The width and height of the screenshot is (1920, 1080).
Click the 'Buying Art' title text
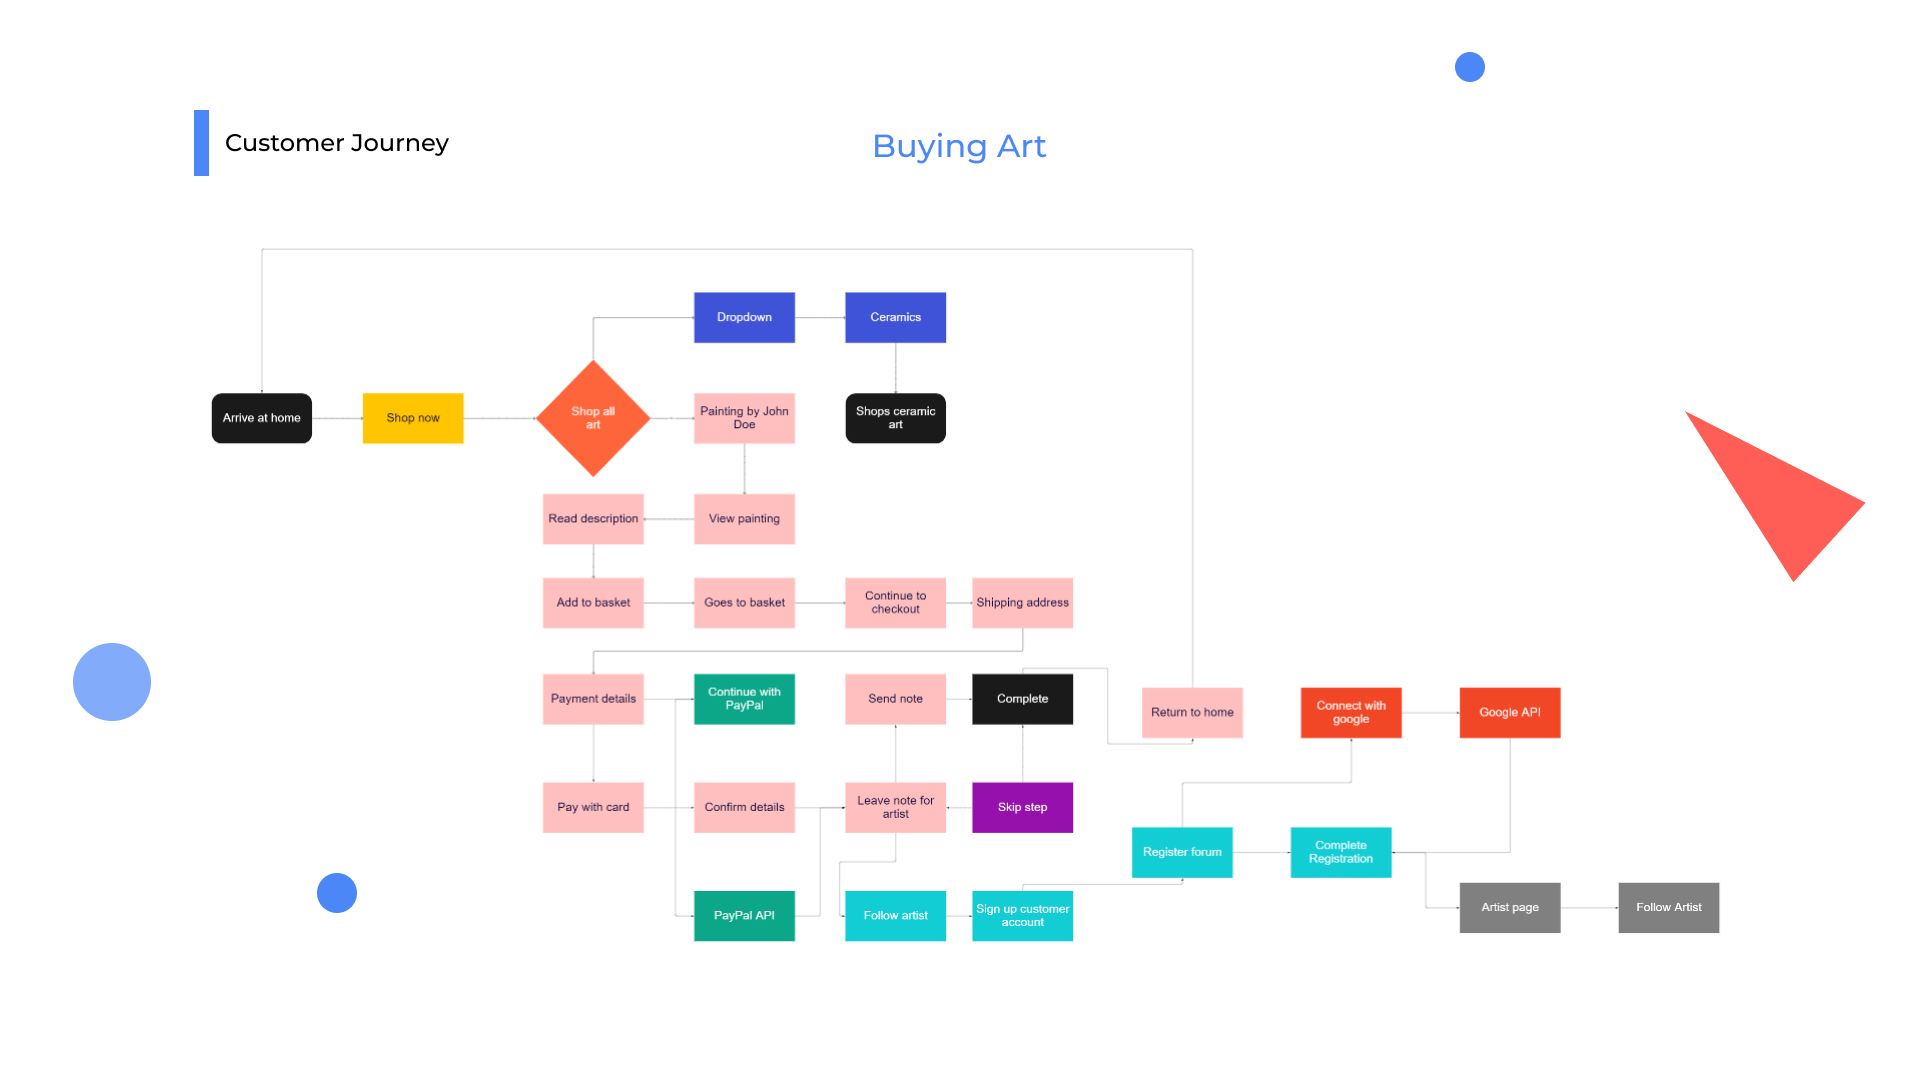958,146
